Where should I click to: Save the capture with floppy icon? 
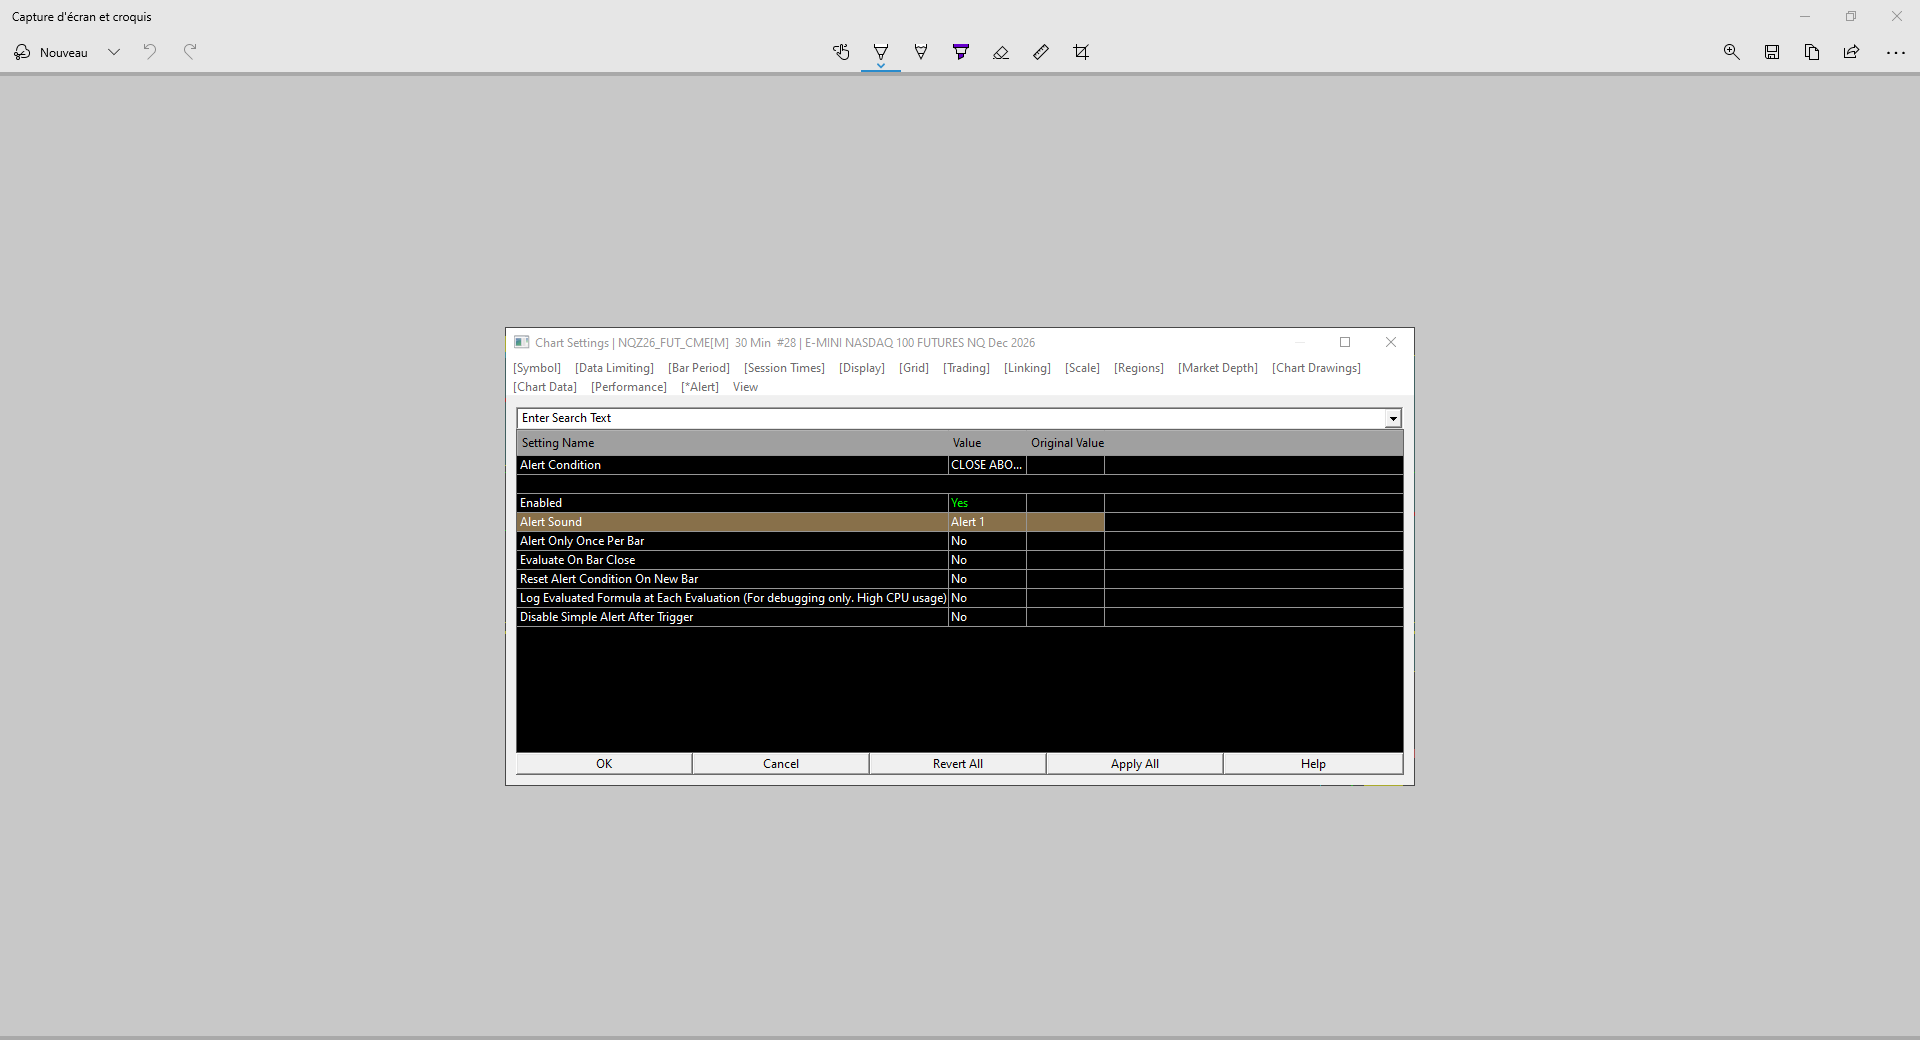tap(1772, 52)
